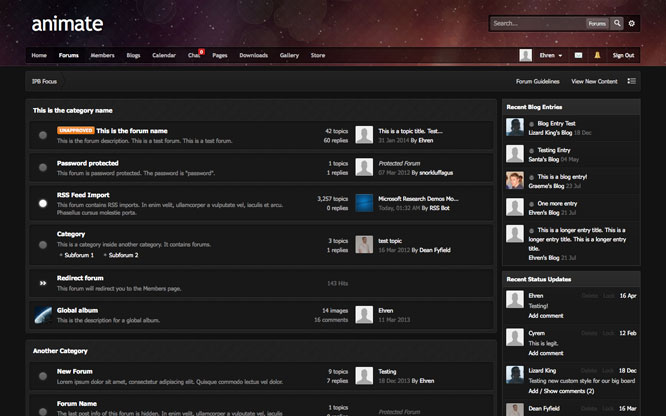Open the Global album thumbnail icon

coord(43,315)
